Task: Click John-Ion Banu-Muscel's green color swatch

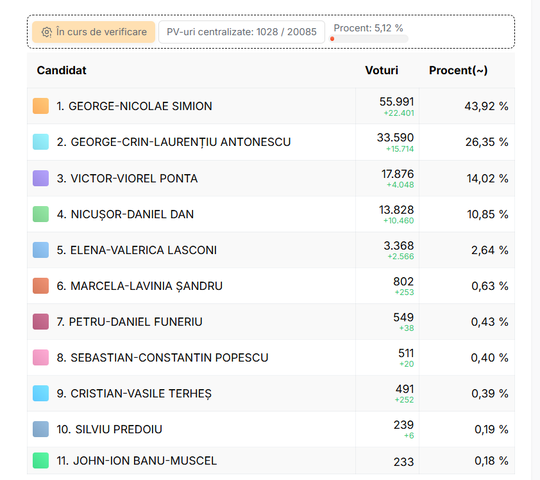Action: click(41, 461)
